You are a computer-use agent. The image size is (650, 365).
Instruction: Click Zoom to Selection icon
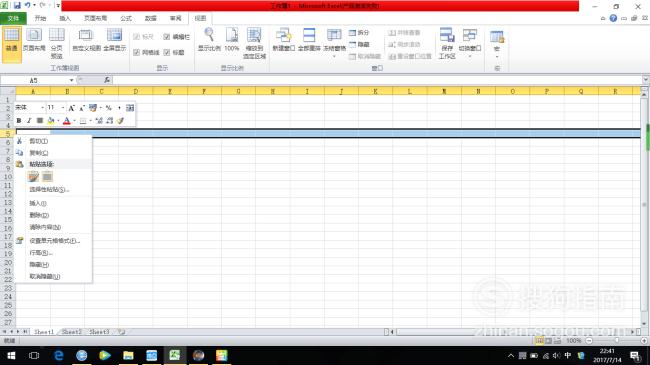[x=254, y=43]
